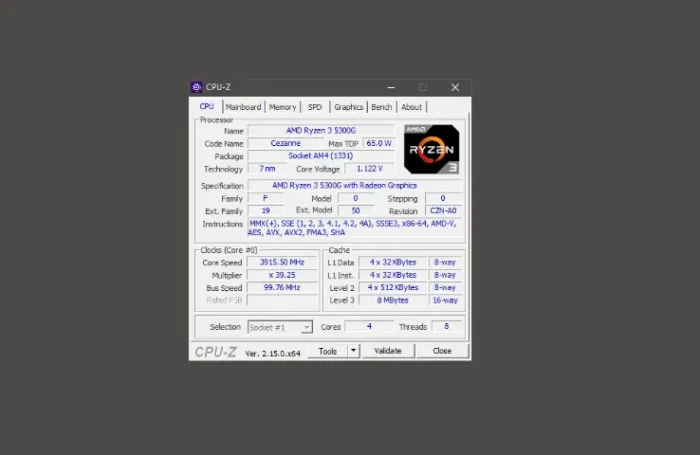The height and width of the screenshot is (455, 700).
Task: Expand the Tools dropdown arrow
Action: [353, 351]
